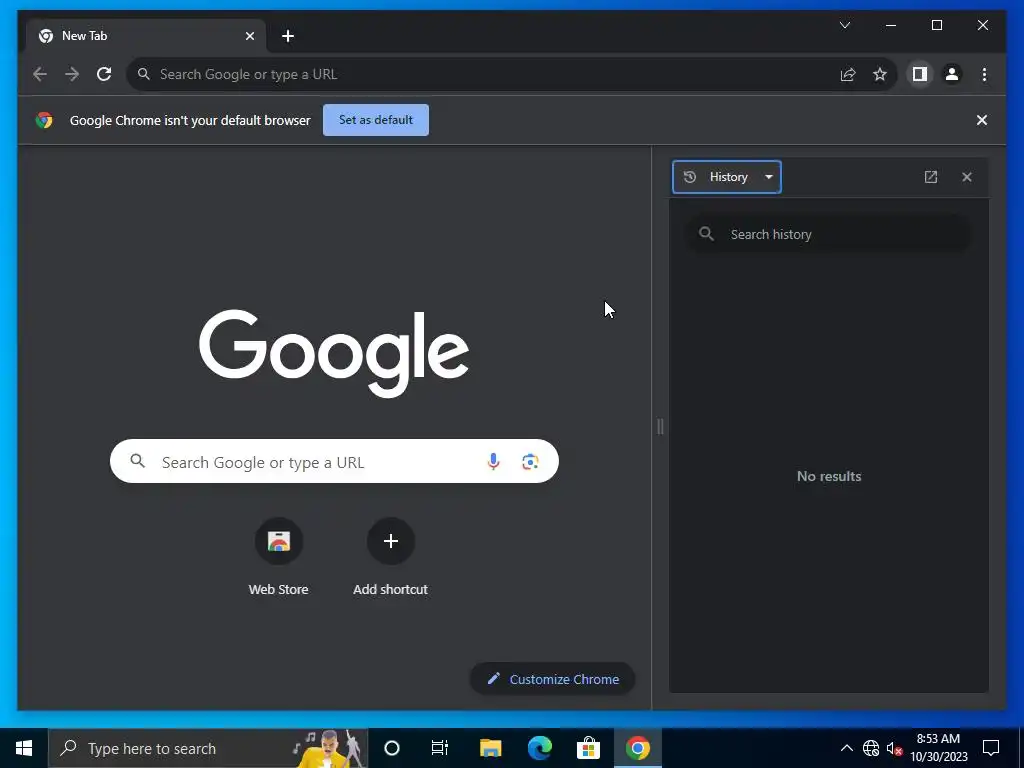Open a new tab with plus button
The height and width of the screenshot is (768, 1024).
tap(288, 36)
